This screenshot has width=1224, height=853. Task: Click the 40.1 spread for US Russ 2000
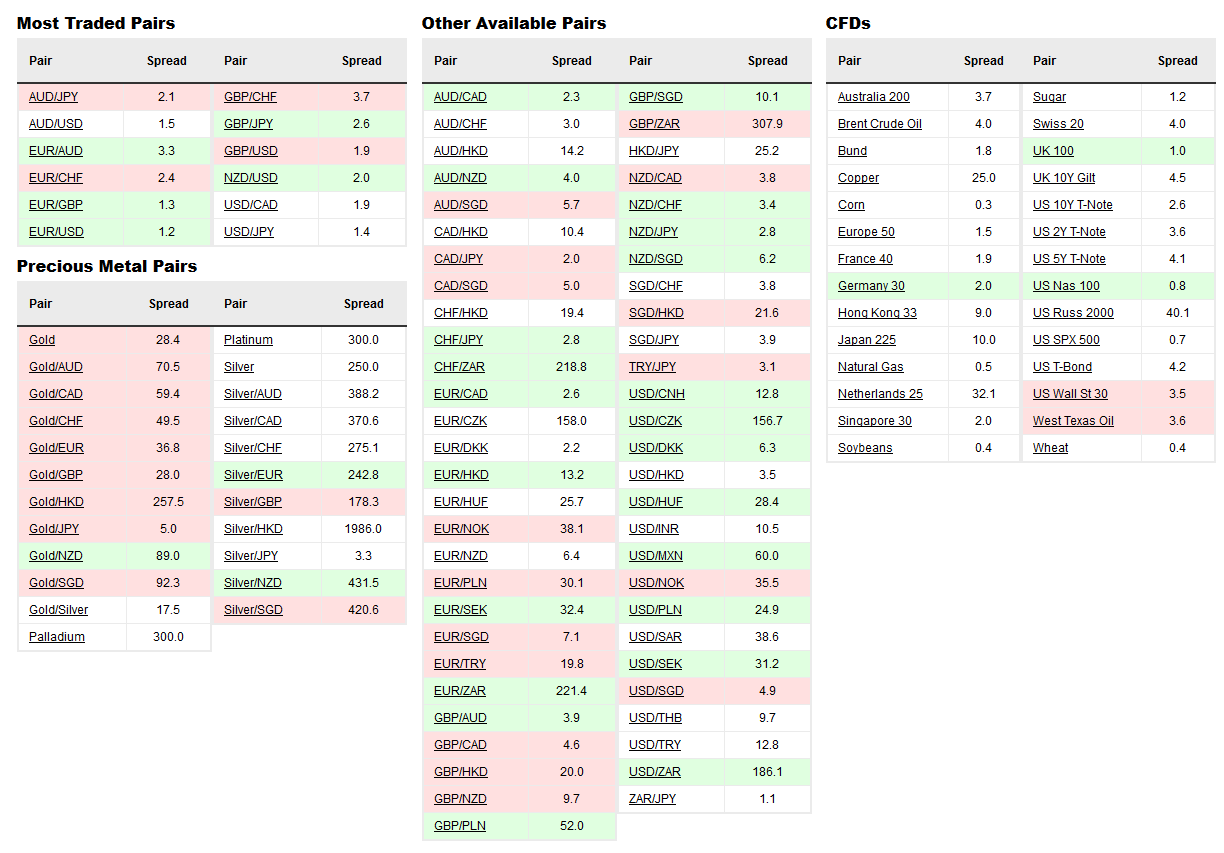1177,313
